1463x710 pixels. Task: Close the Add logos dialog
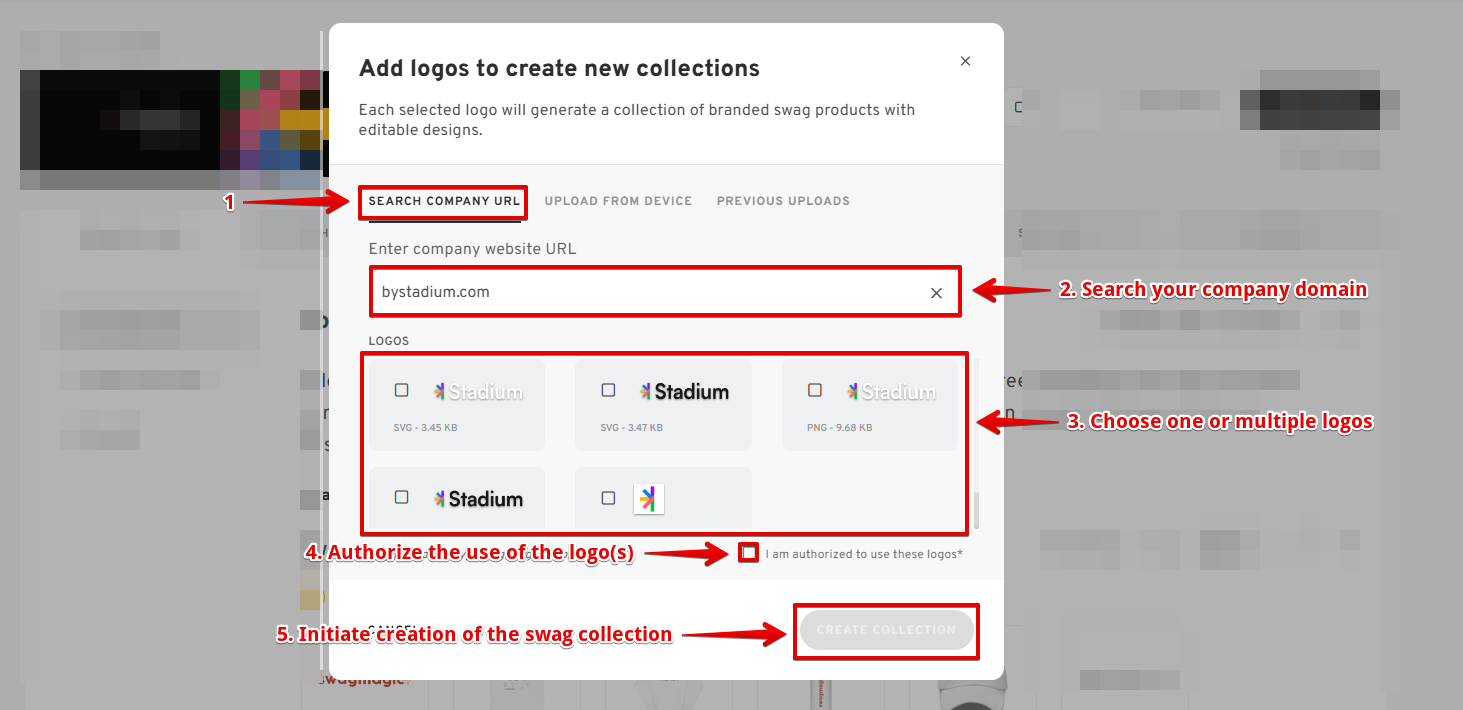coord(965,61)
